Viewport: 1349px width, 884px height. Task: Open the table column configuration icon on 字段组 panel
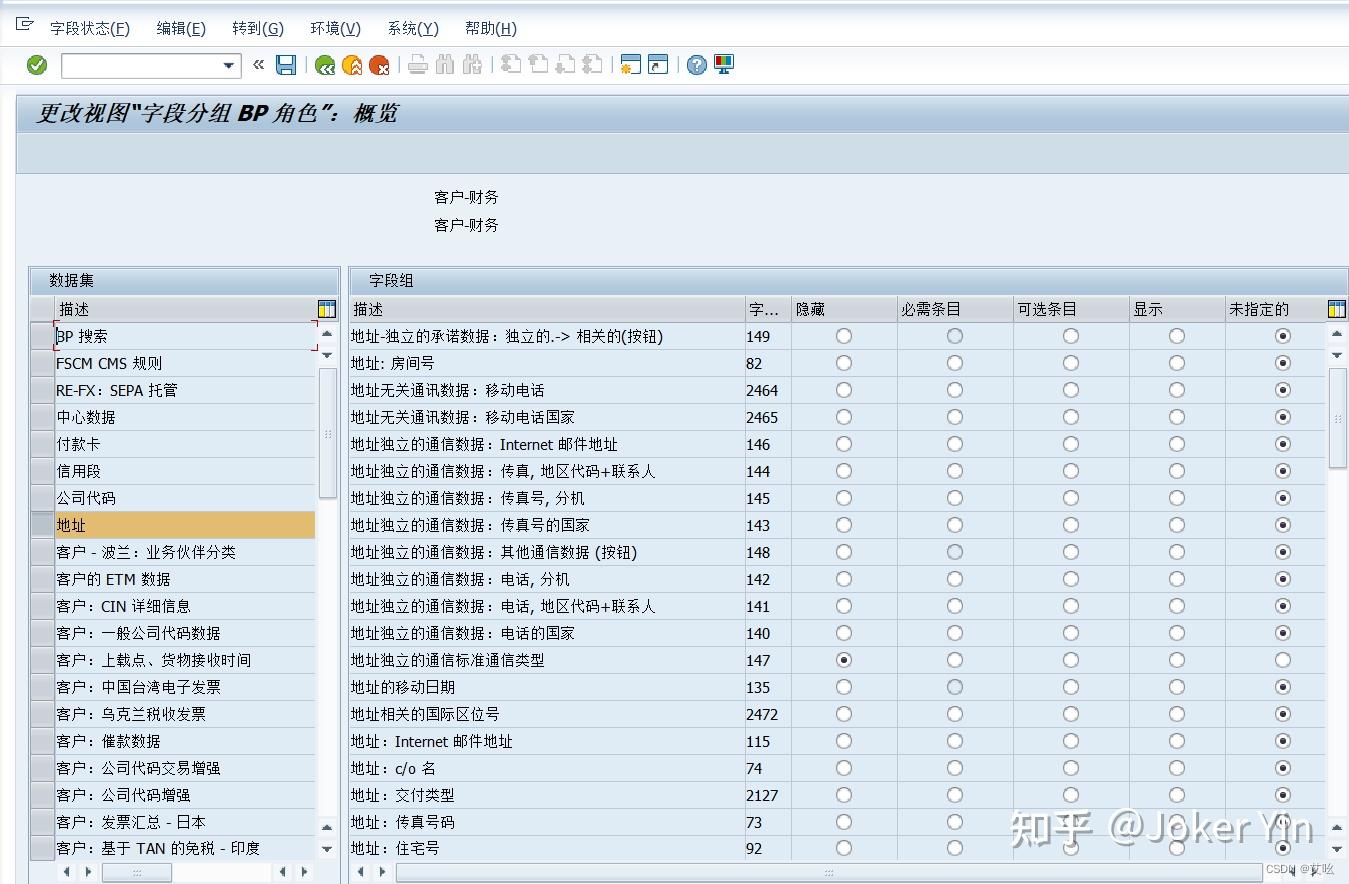coord(1337,308)
